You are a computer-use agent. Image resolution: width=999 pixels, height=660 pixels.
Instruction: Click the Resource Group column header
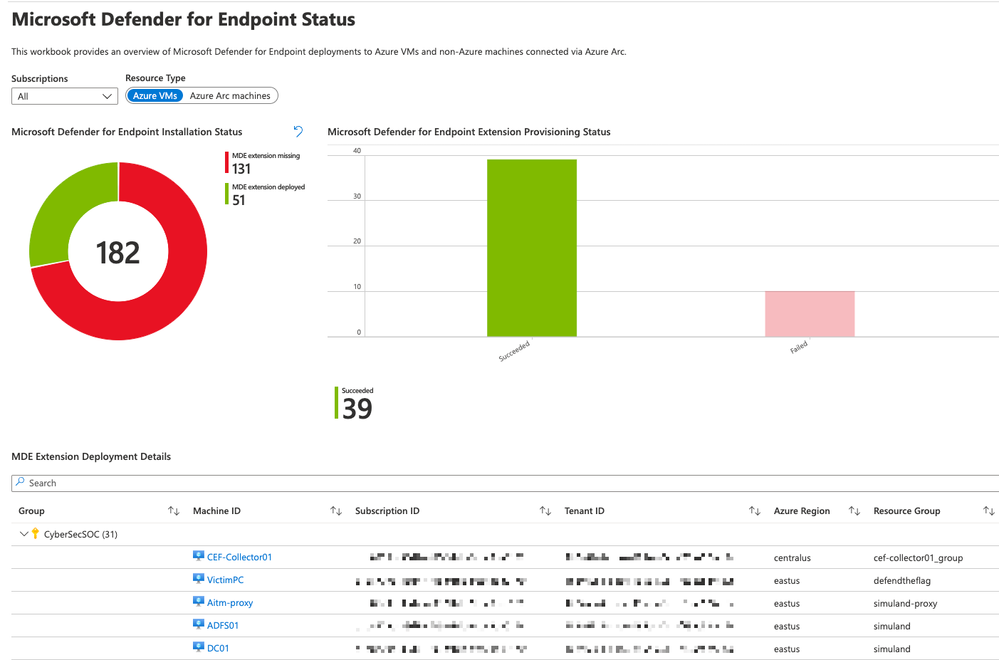tap(907, 511)
